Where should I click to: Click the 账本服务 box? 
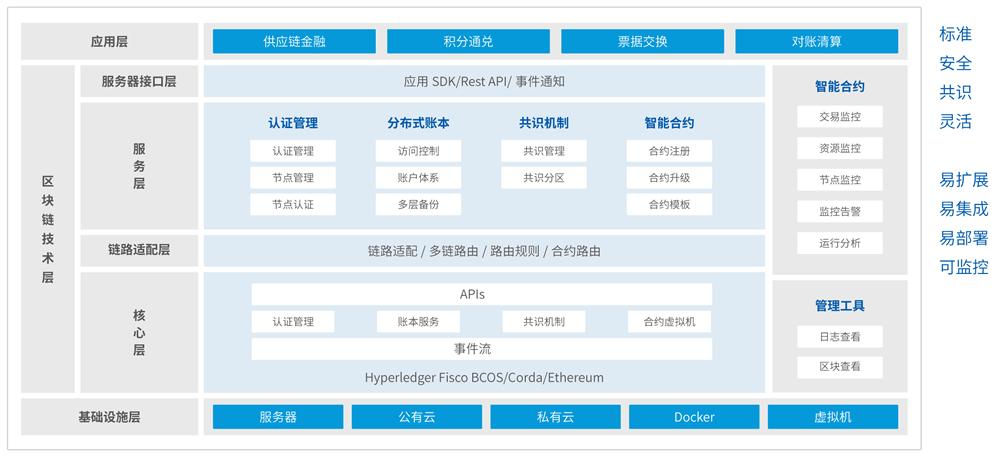(419, 322)
